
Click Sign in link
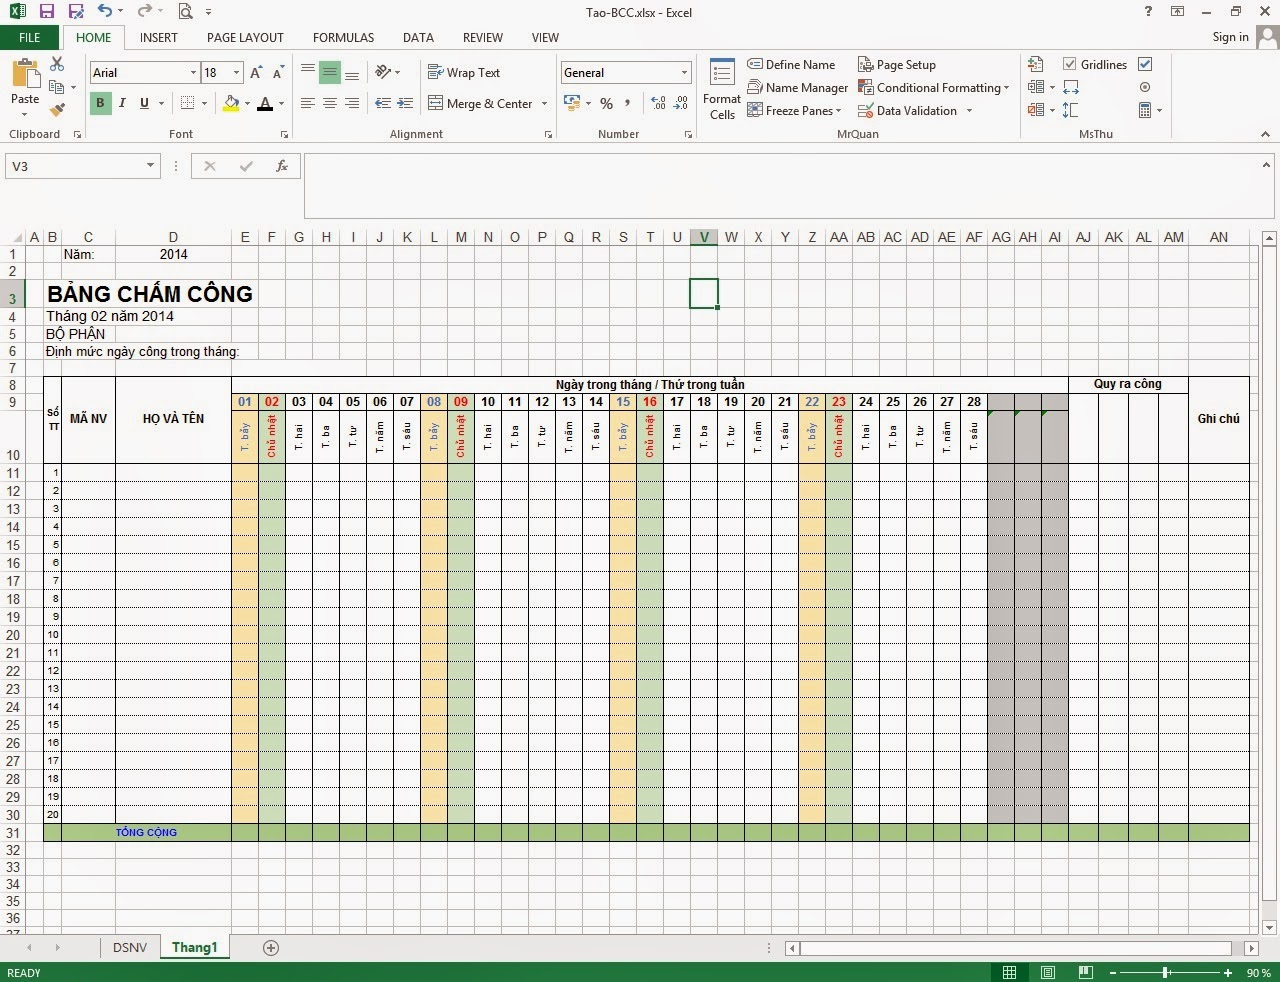pos(1230,37)
